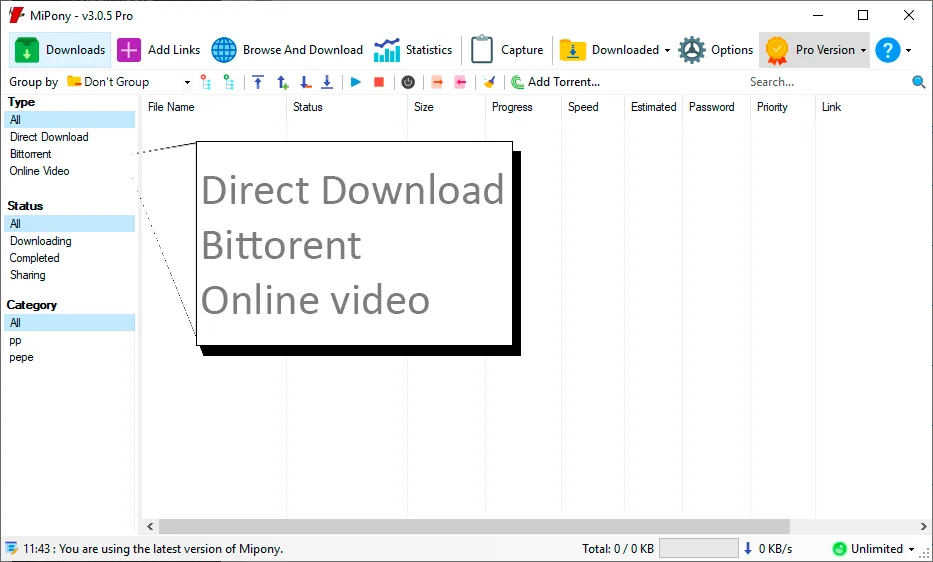Filter by Completed status
The height and width of the screenshot is (562, 933).
pyautogui.click(x=35, y=258)
